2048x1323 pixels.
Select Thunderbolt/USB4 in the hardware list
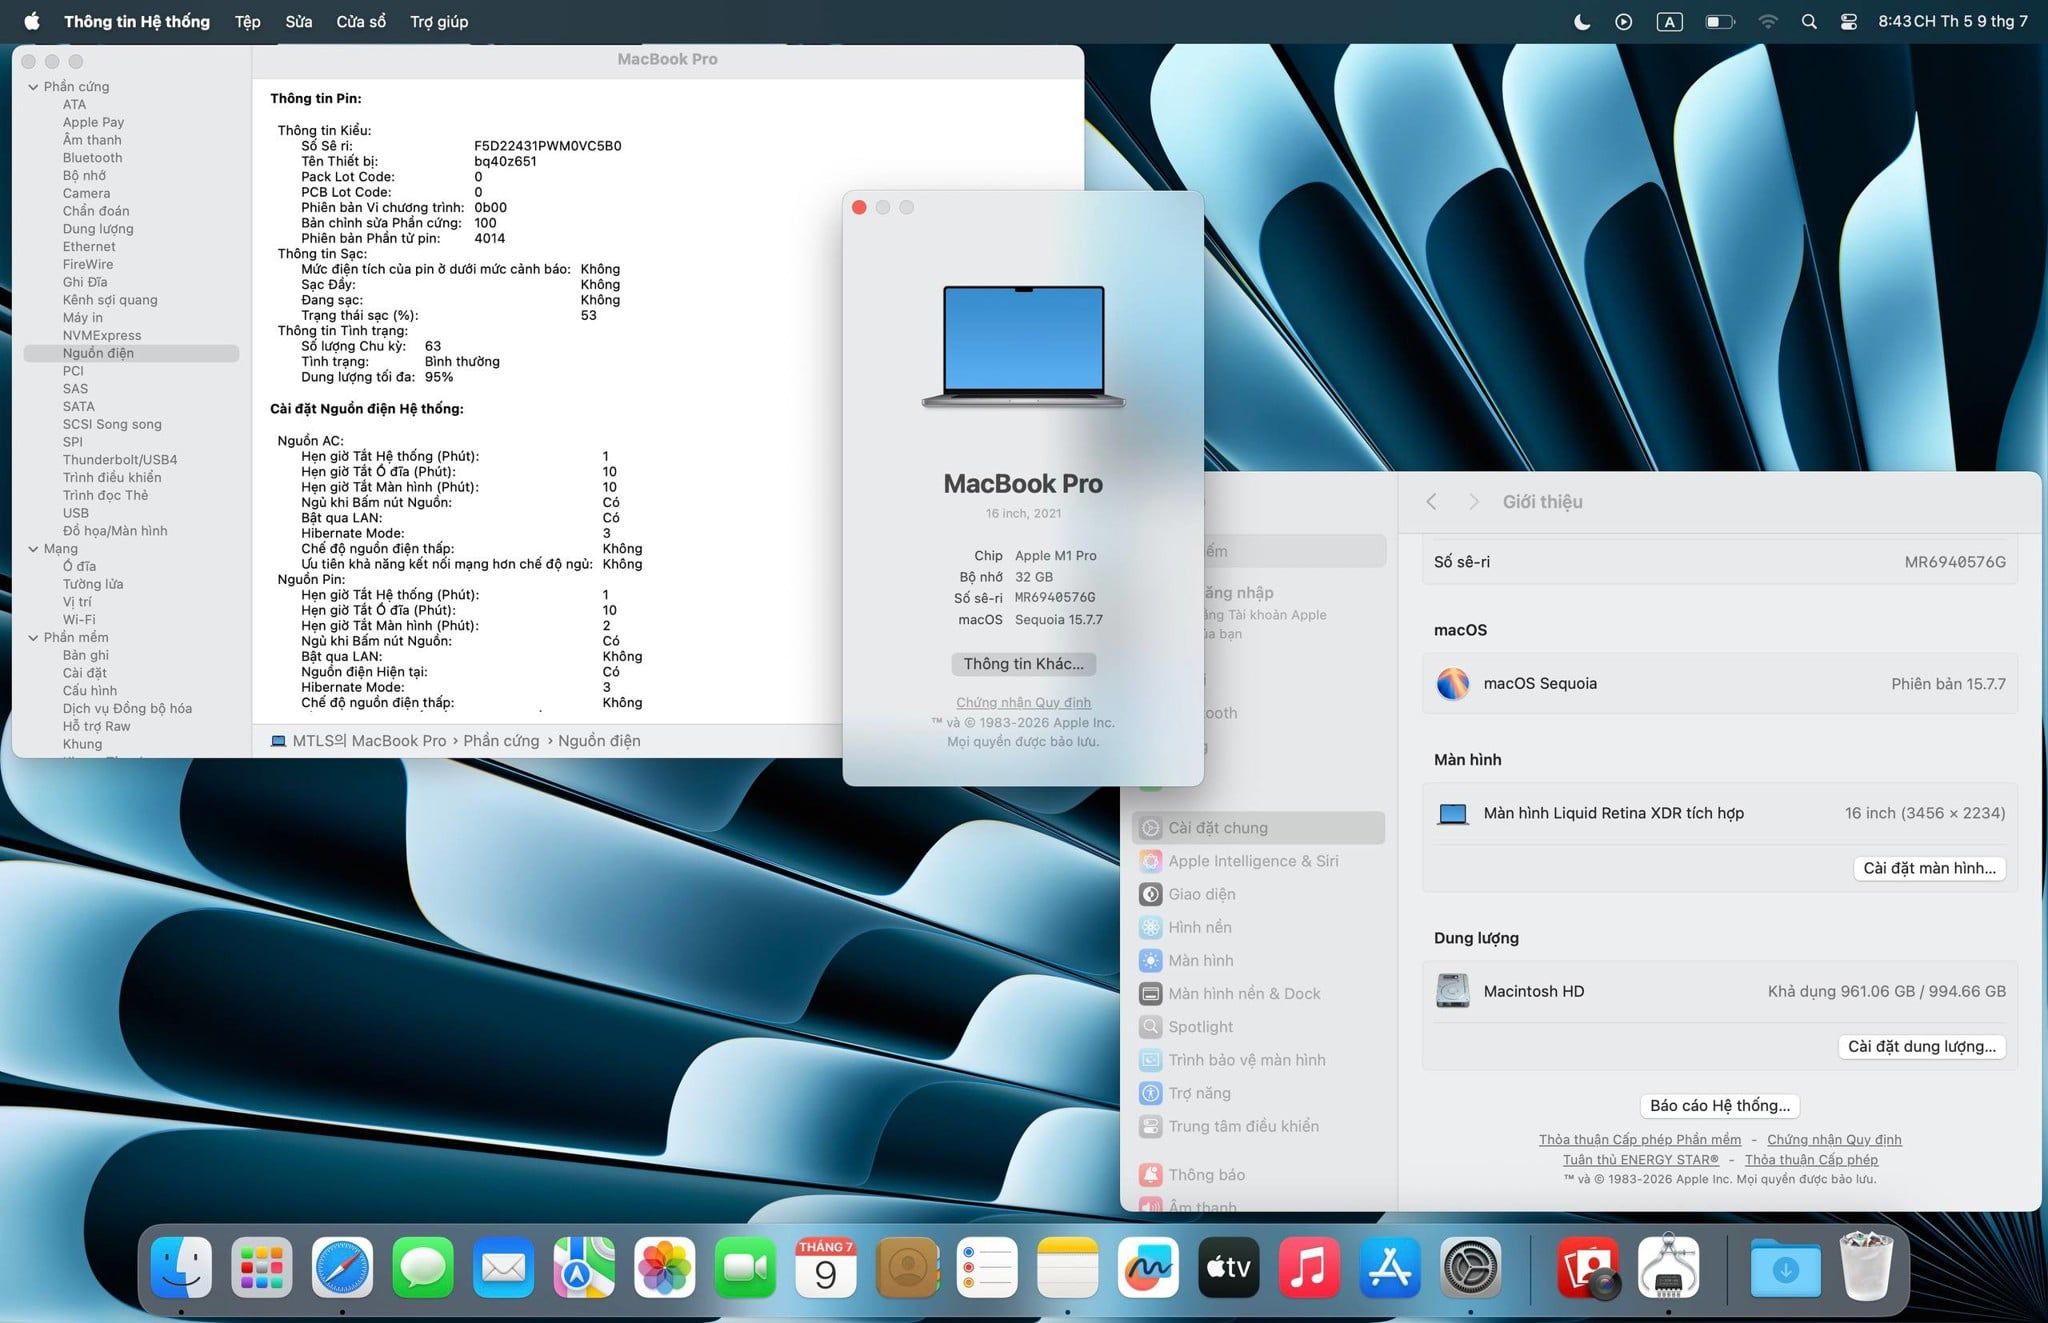tap(120, 460)
